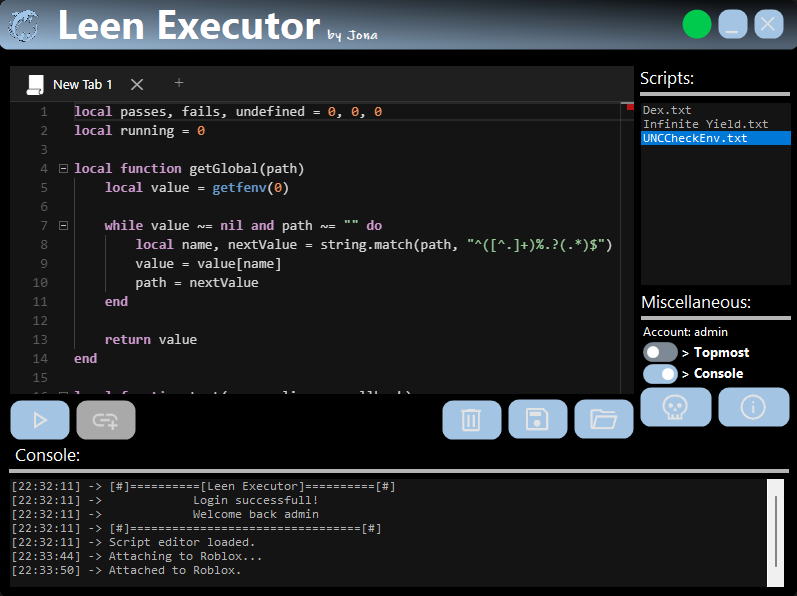The image size is (797, 596).
Task: Collapse the getGlobal function fold at line 4
Action: (x=63, y=169)
